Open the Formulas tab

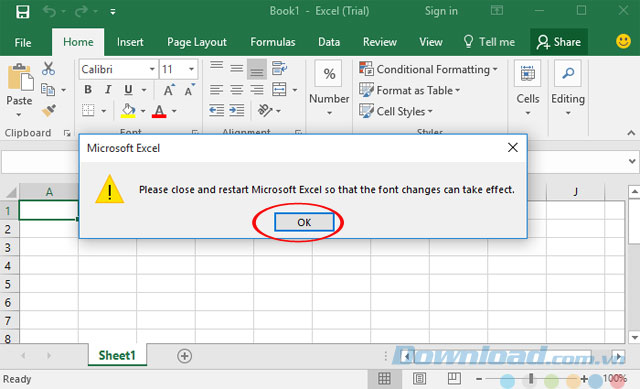(x=273, y=42)
